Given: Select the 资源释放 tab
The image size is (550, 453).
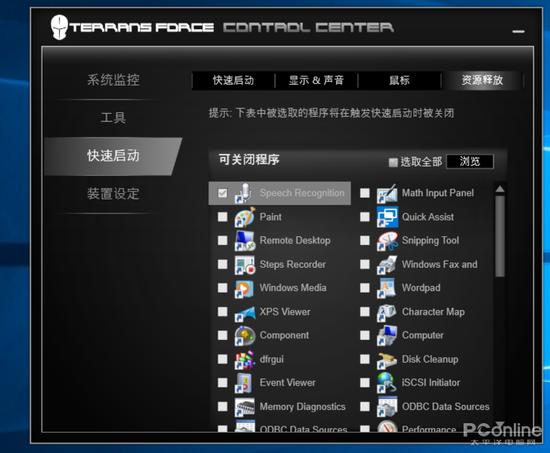Looking at the screenshot, I should point(482,80).
